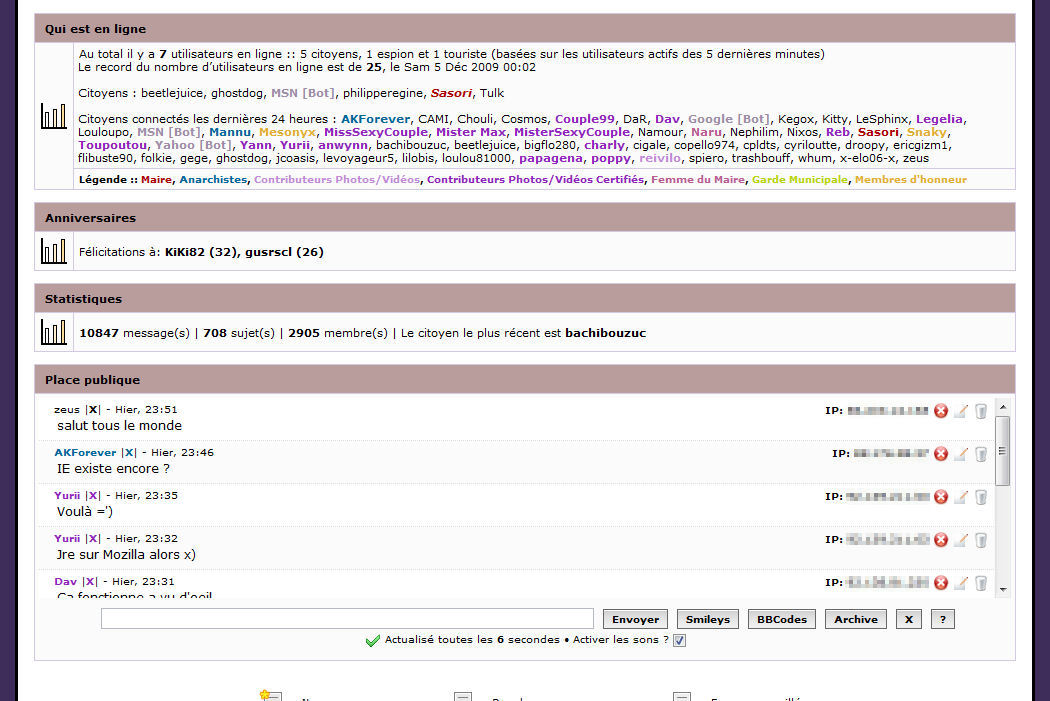Screen dimensions: 1050x701
Task: Click the chat scrollbar up arrow
Action: (x=1003, y=405)
